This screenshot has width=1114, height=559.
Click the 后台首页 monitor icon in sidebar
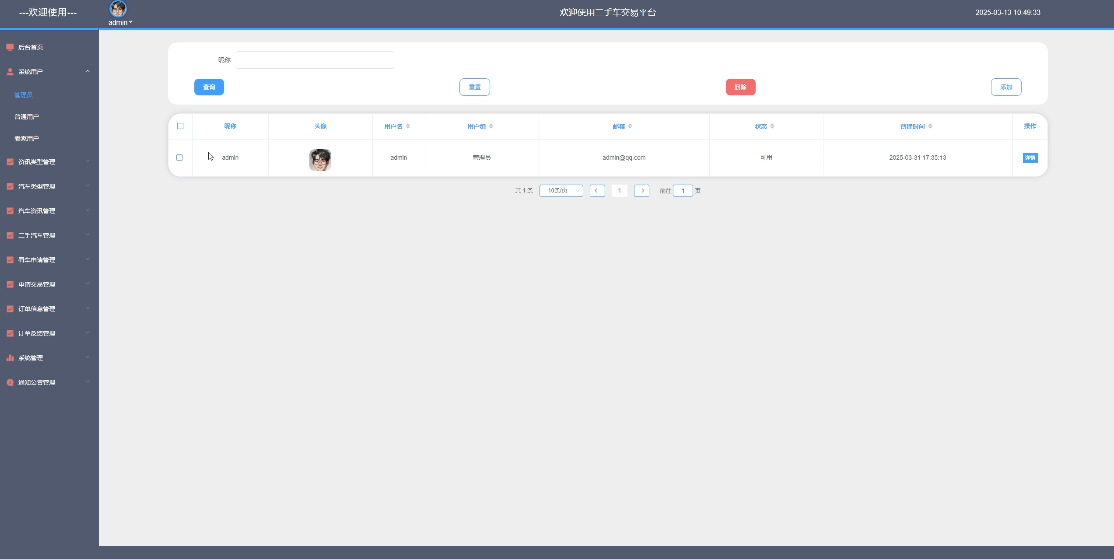tap(10, 48)
